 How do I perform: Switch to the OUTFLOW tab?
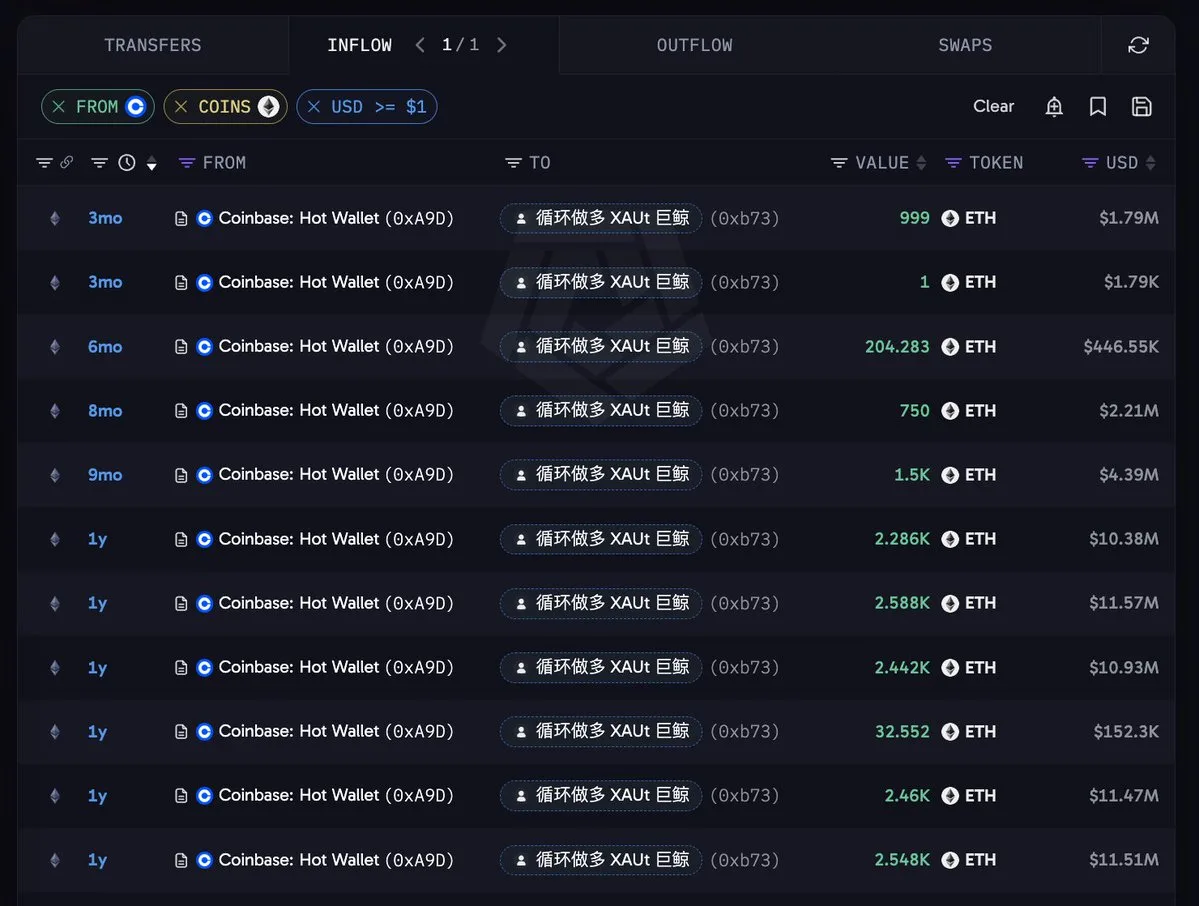[694, 45]
